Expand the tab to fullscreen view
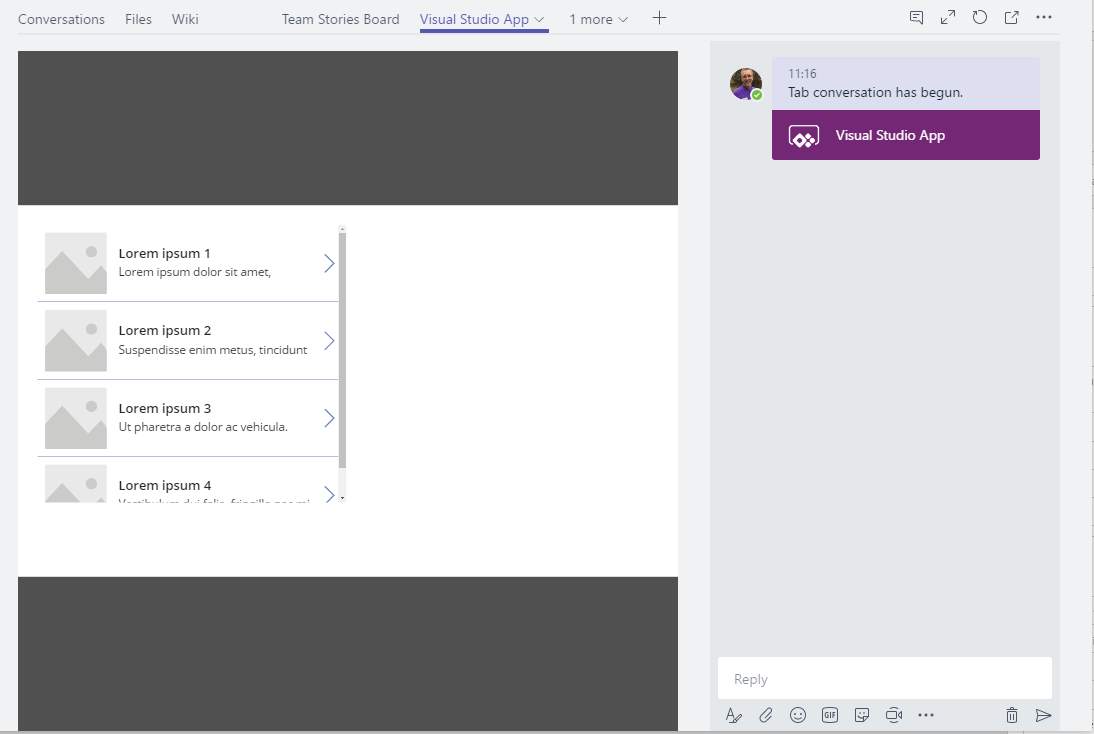The height and width of the screenshot is (734, 1094). [x=947, y=17]
